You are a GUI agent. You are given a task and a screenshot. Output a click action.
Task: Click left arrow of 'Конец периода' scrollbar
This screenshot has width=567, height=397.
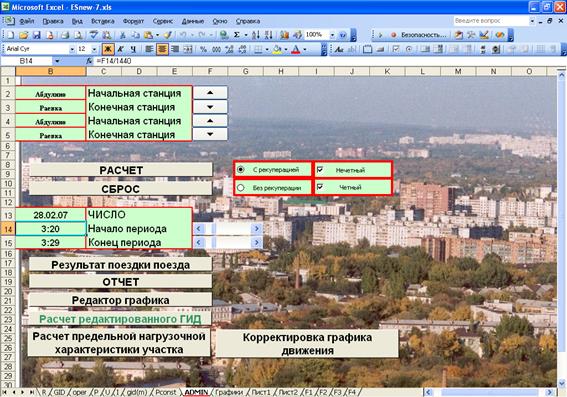(x=199, y=242)
